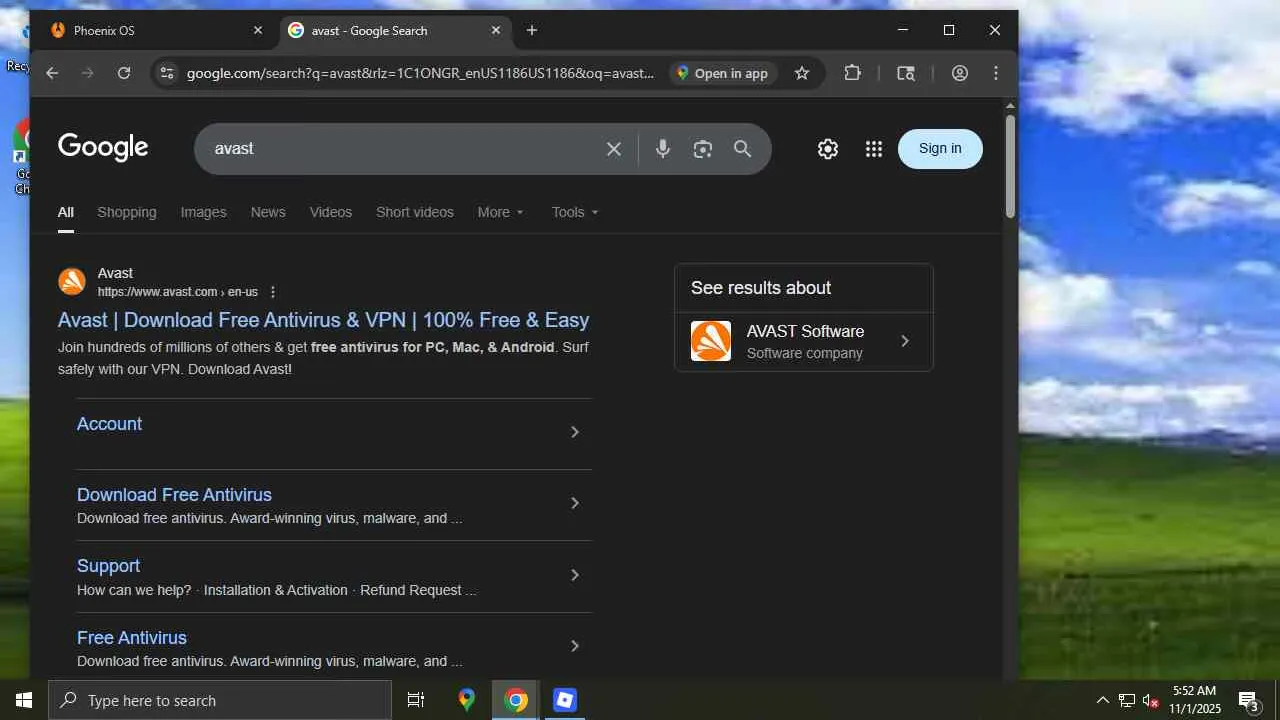Close the Phoenix OS tab
This screenshot has height=720, width=1280.
click(258, 31)
